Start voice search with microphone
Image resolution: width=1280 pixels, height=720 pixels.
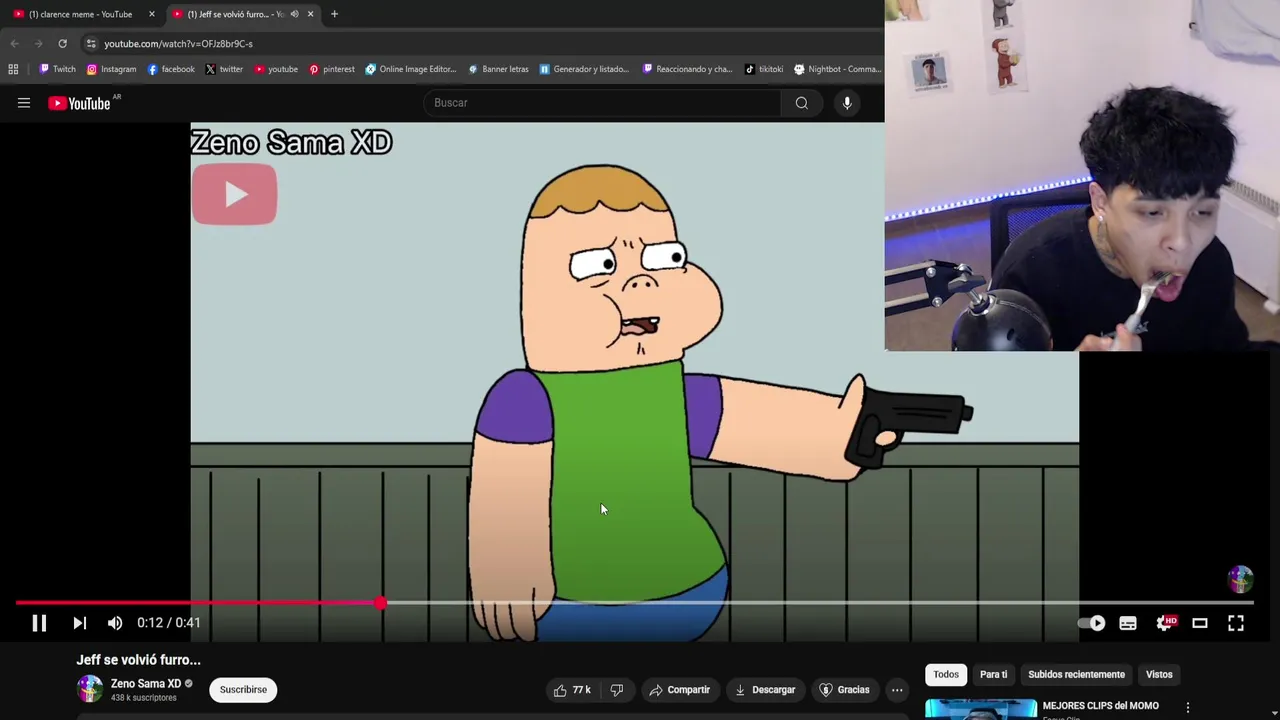click(847, 103)
